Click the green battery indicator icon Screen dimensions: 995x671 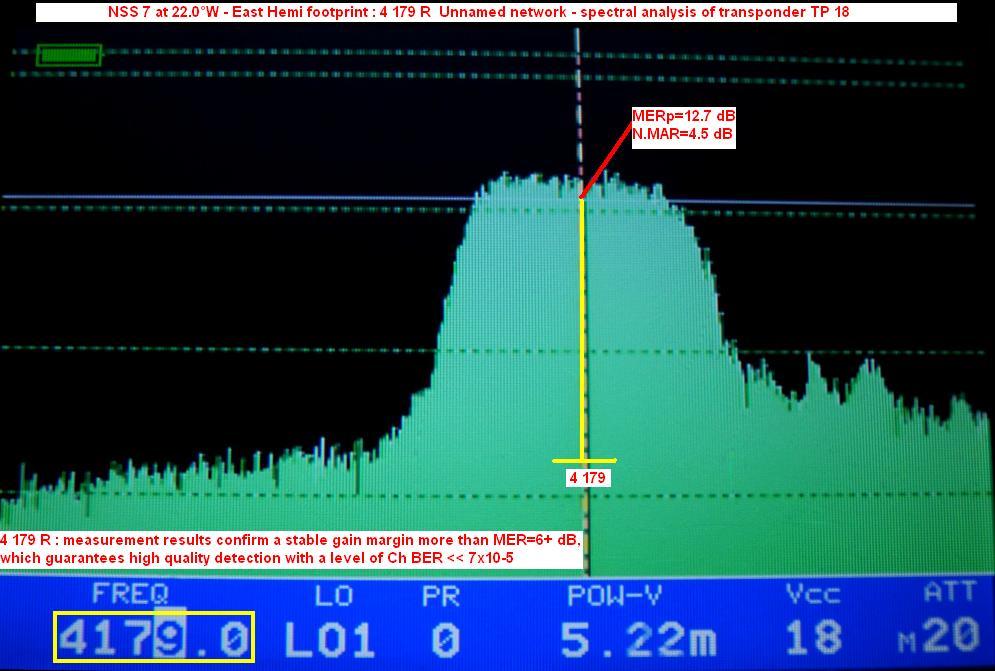[68, 55]
